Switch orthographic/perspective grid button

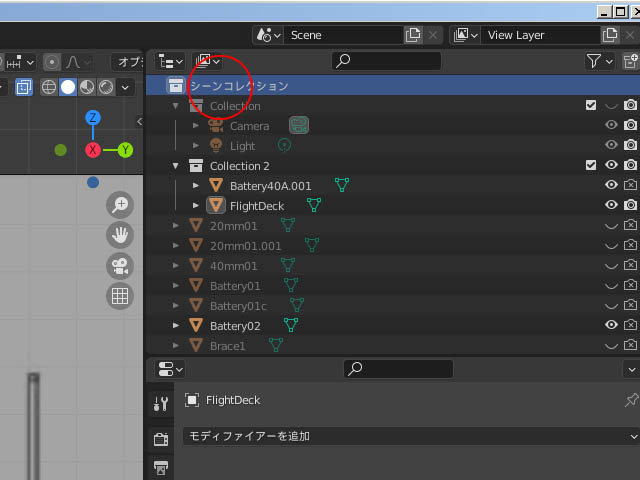[x=120, y=296]
